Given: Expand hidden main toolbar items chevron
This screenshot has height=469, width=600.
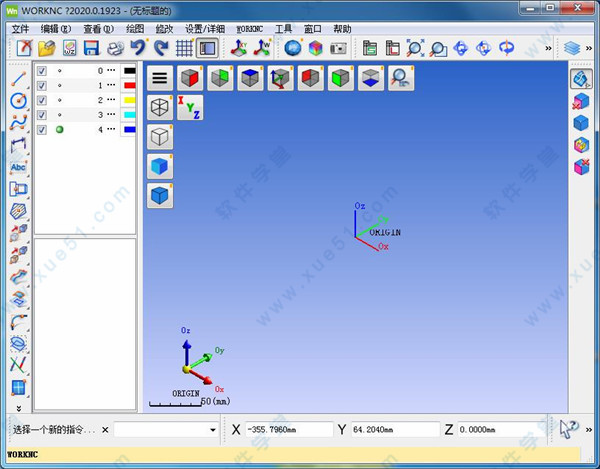Looking at the screenshot, I should [x=548, y=49].
